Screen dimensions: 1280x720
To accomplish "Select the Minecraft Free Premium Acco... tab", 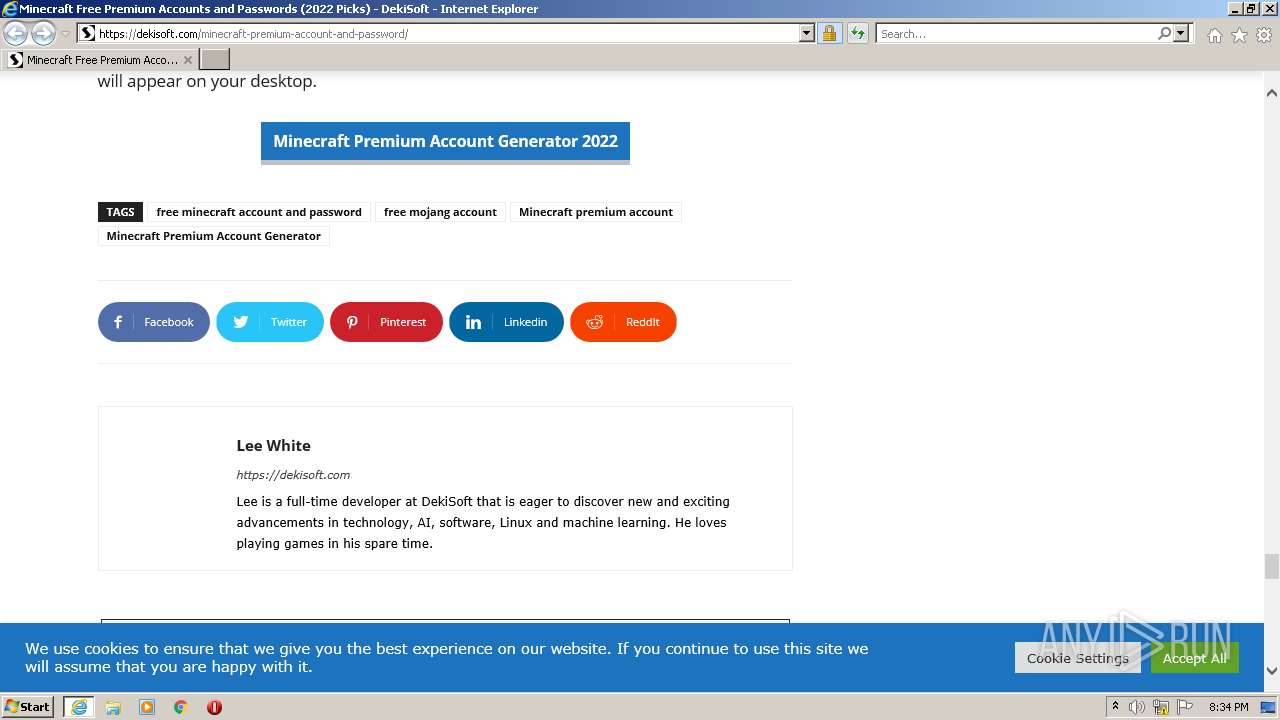I will click(100, 60).
